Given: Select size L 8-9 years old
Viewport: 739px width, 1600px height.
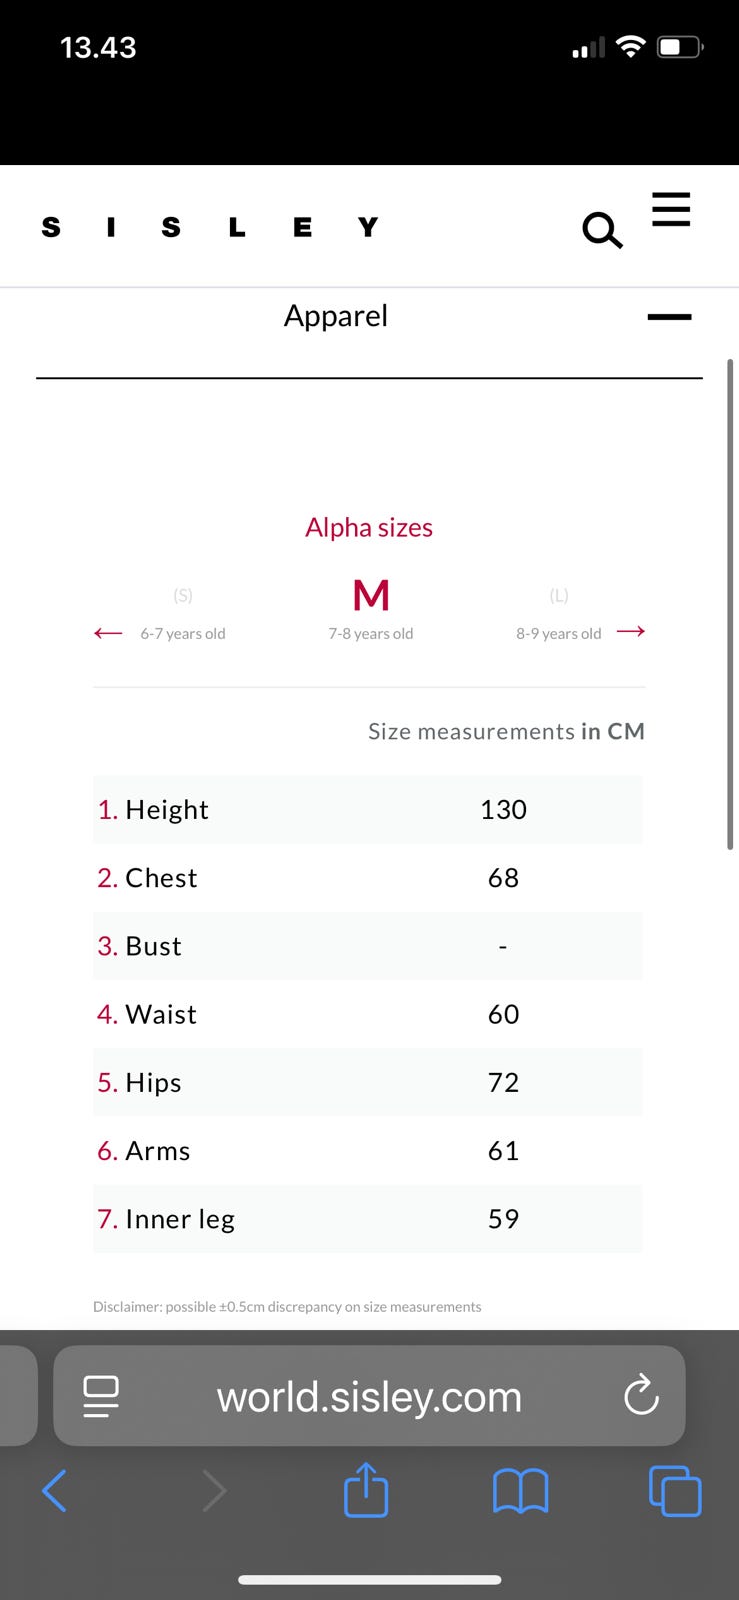Looking at the screenshot, I should 559,613.
